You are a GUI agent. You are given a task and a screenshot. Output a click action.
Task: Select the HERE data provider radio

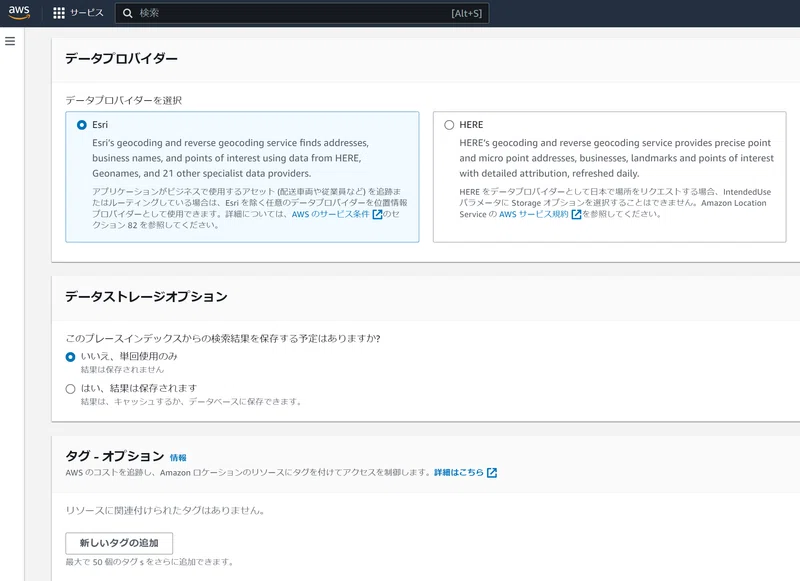[449, 125]
